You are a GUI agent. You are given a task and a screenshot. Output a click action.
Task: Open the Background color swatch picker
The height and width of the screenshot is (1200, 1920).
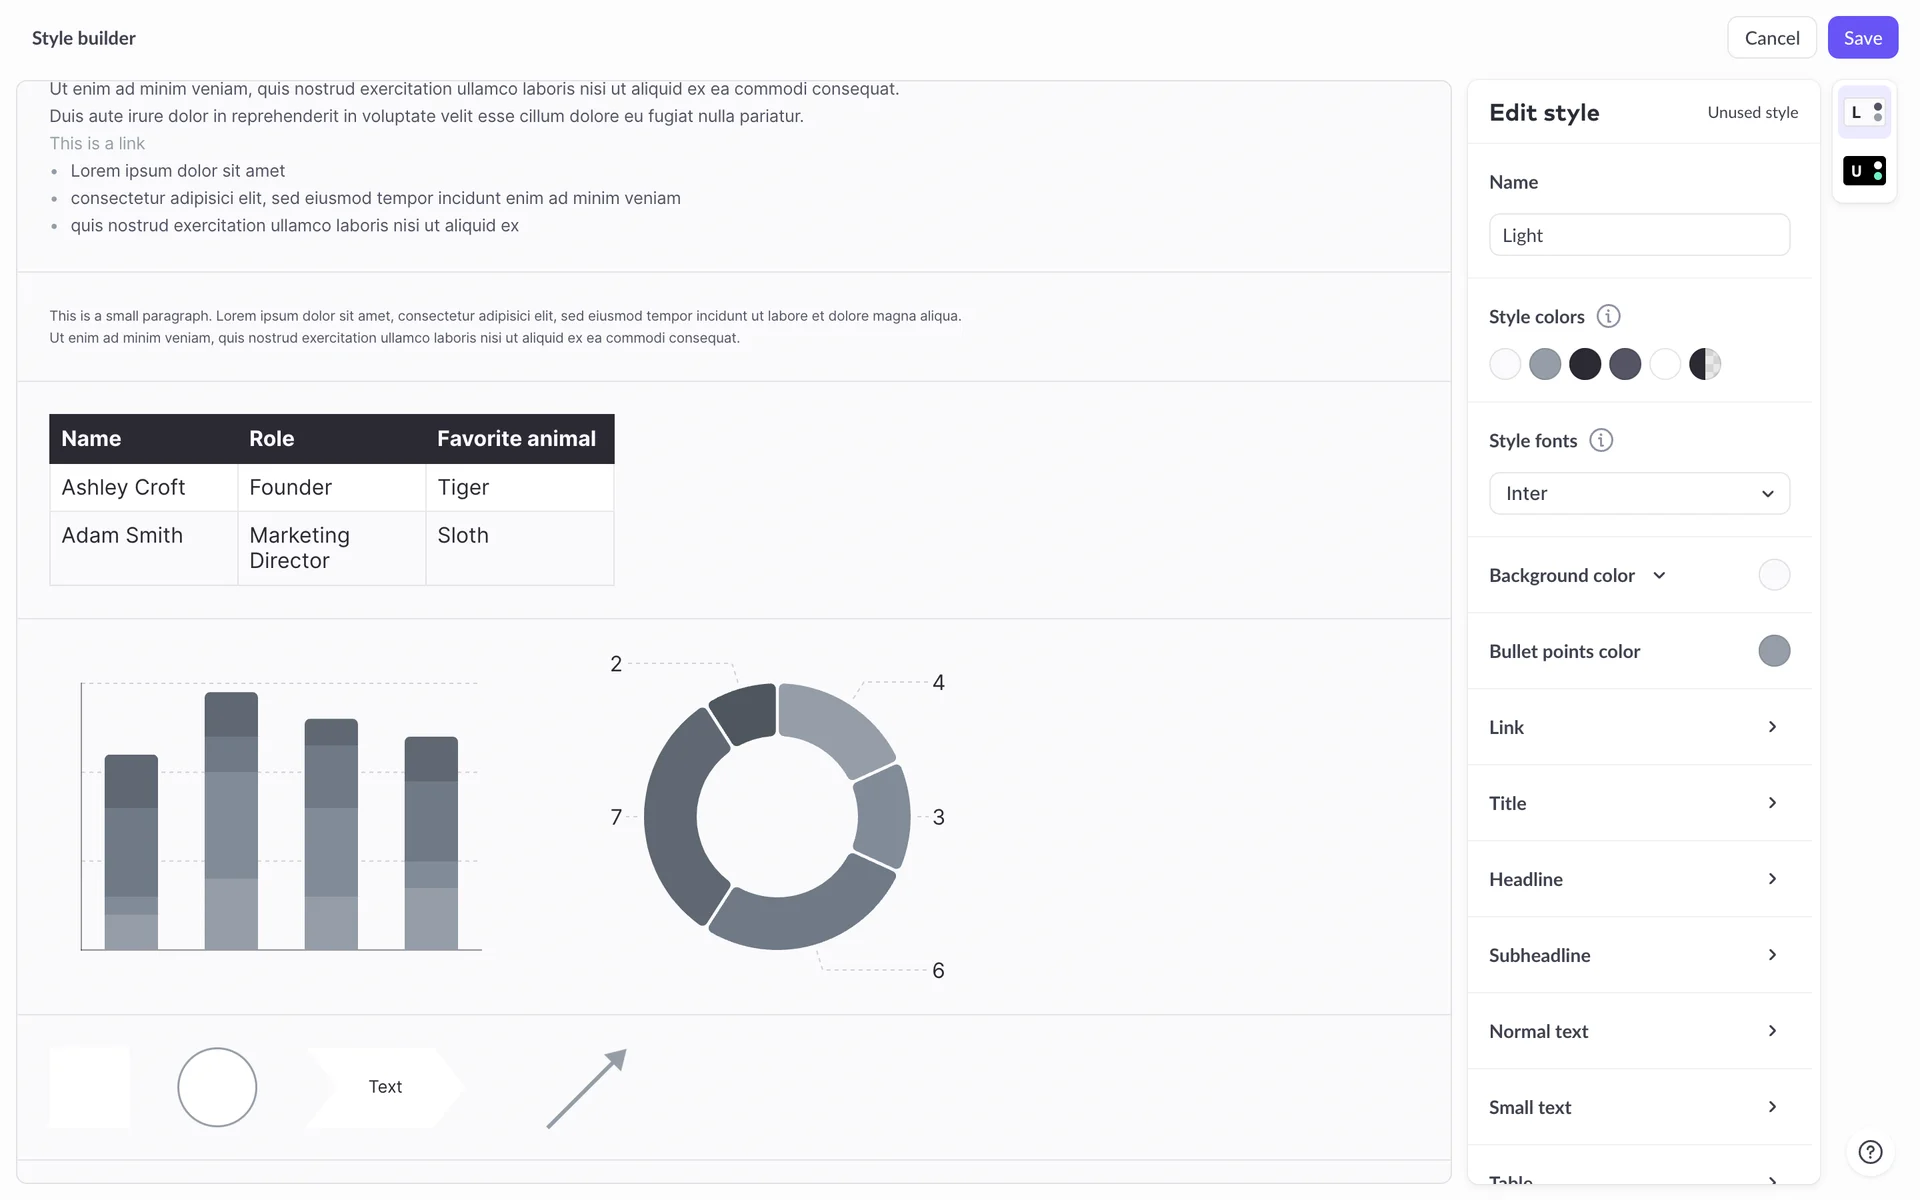(1774, 575)
